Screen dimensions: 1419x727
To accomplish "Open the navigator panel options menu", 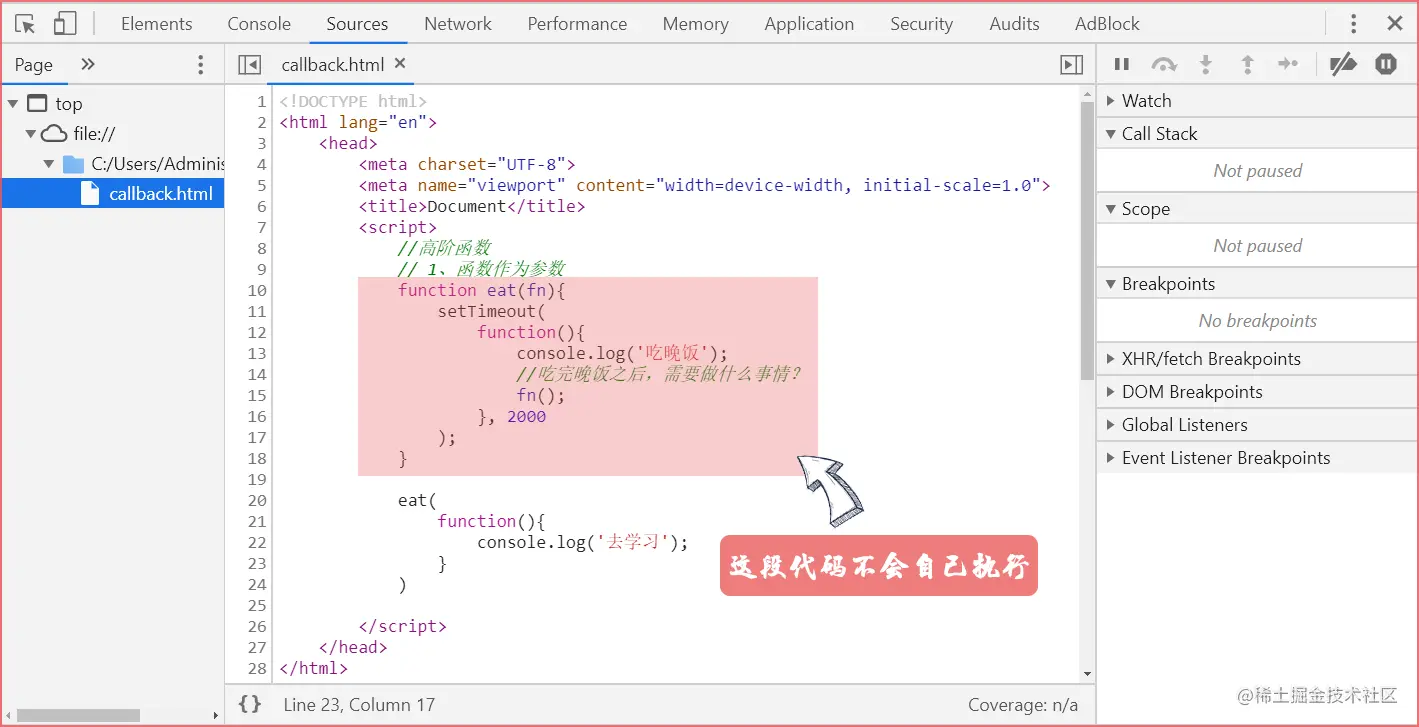I will tap(200, 64).
